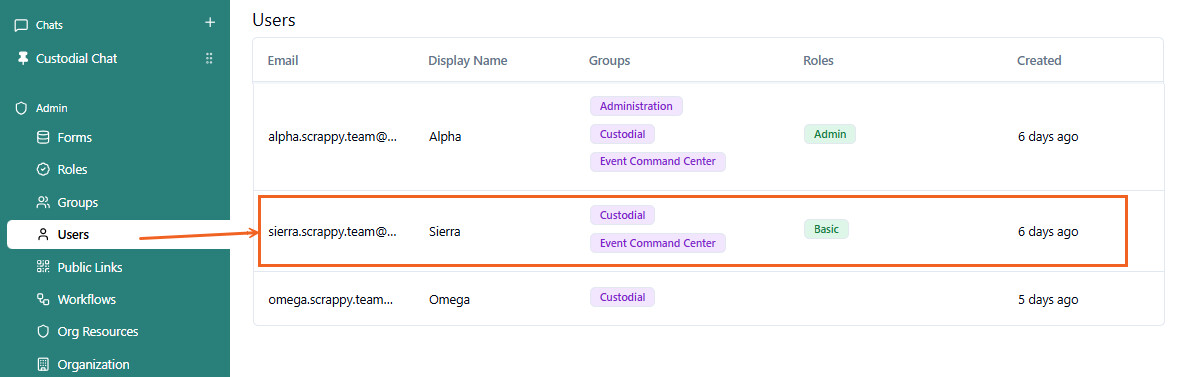Click Alpha's Administration group tag

coord(636,106)
